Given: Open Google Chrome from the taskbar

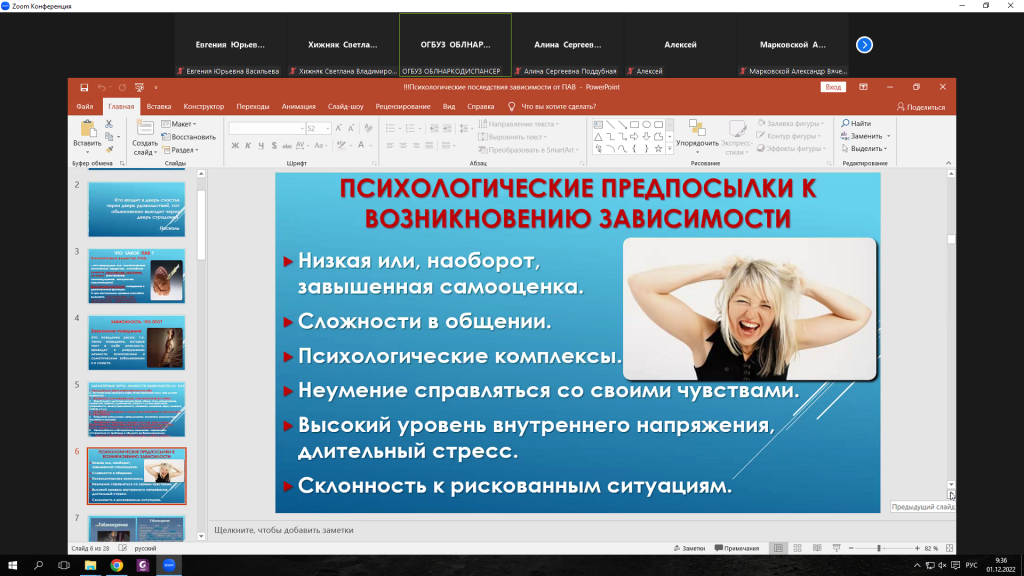Looking at the screenshot, I should tap(116, 566).
